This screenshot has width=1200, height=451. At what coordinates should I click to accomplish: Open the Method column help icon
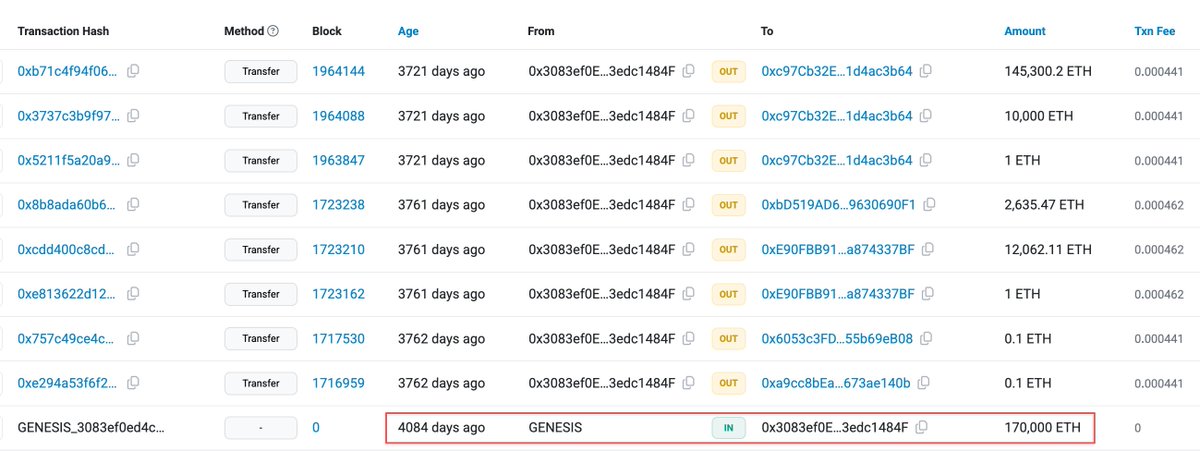pos(273,31)
